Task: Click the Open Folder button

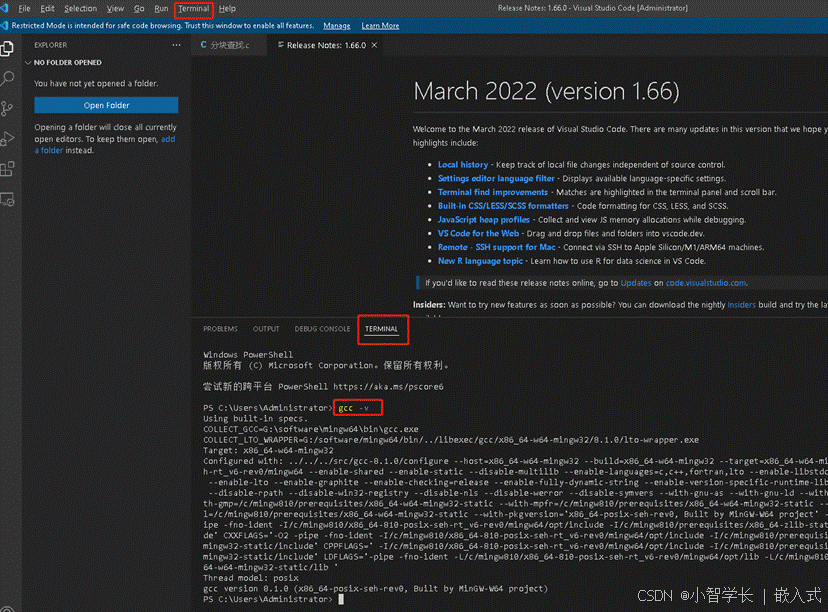Action: coord(106,106)
